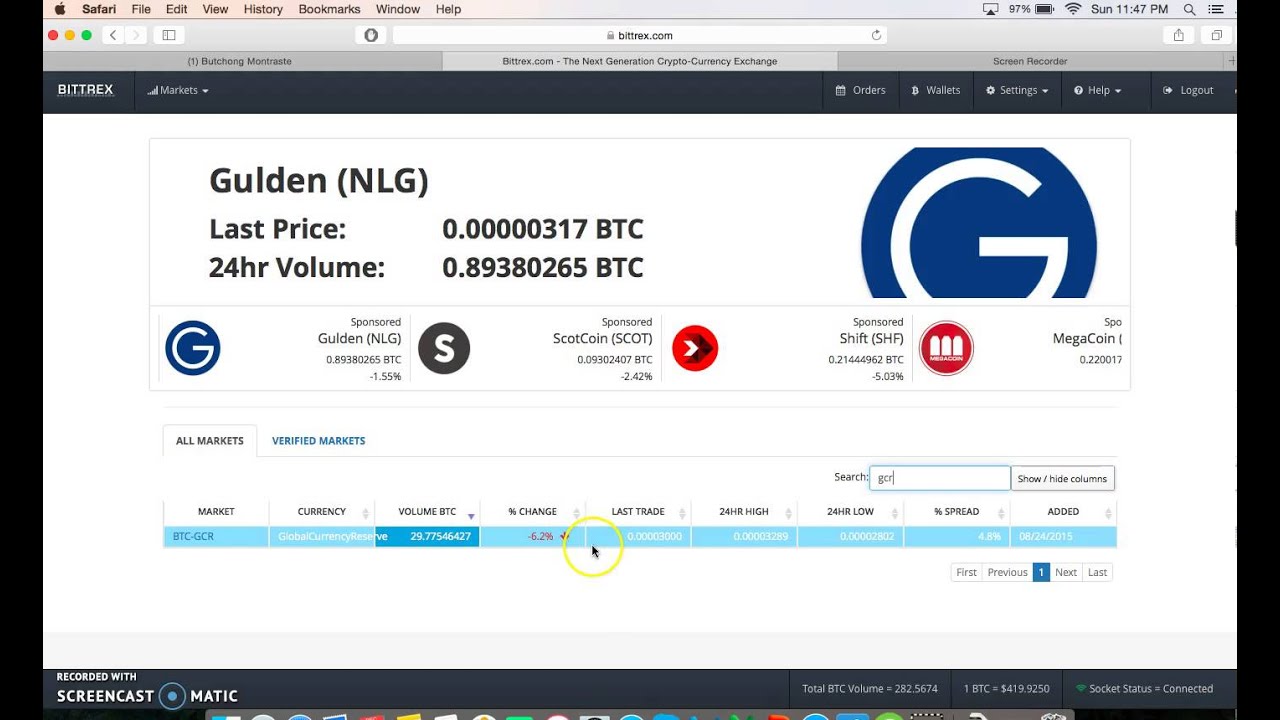Switch to the Screen Recorder tab

[1030, 61]
